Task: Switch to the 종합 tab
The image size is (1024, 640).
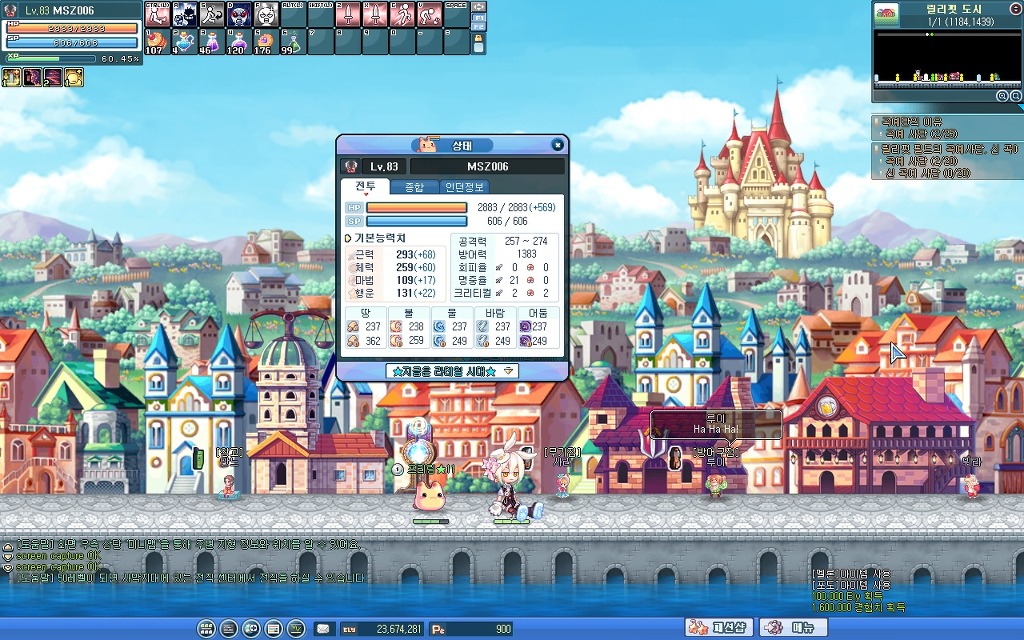Action: pos(414,187)
